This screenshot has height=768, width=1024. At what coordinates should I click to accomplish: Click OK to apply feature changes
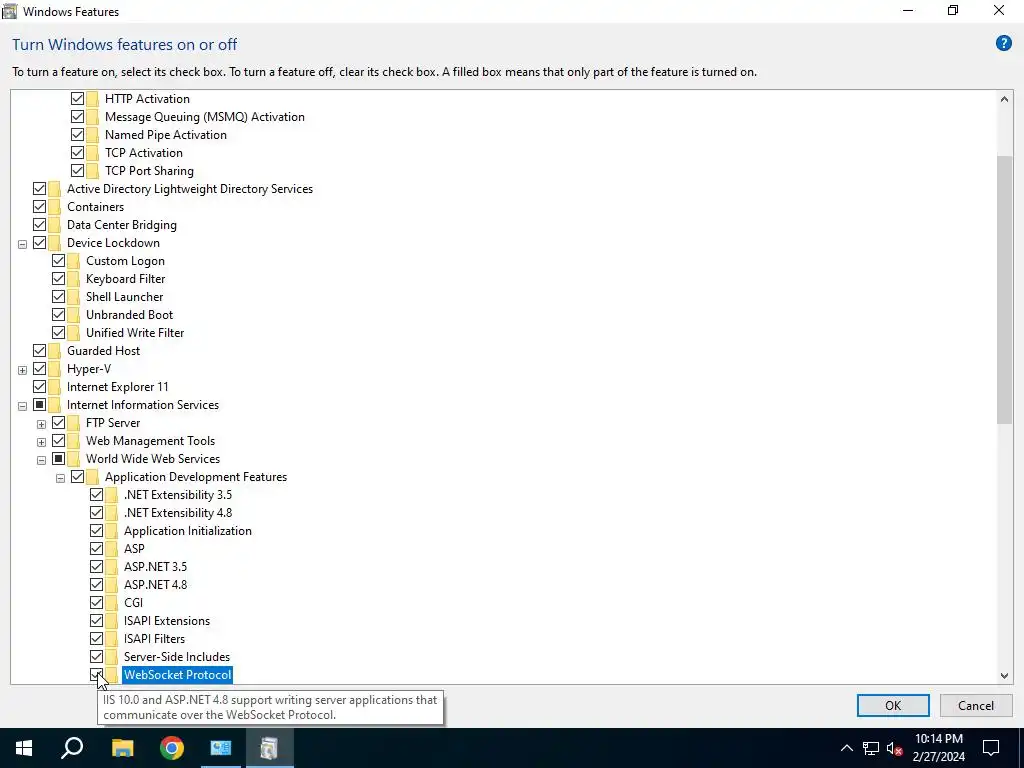point(893,705)
